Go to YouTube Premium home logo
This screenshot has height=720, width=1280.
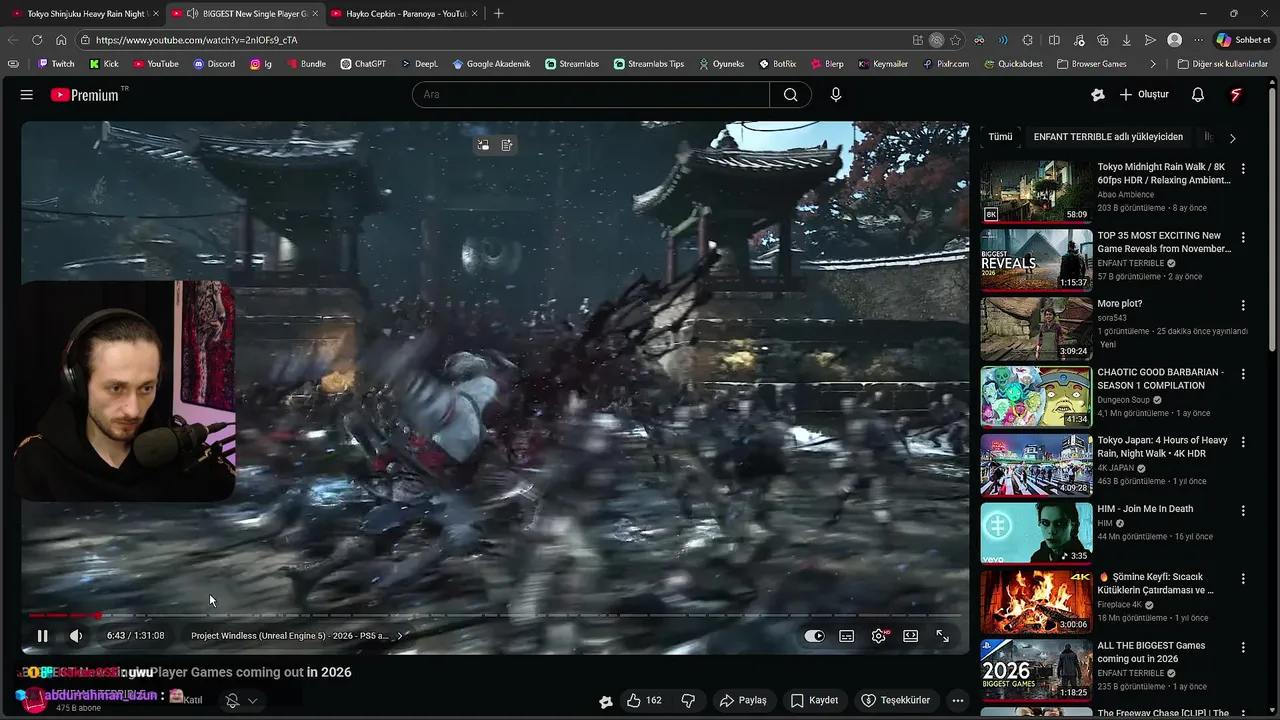(85, 95)
